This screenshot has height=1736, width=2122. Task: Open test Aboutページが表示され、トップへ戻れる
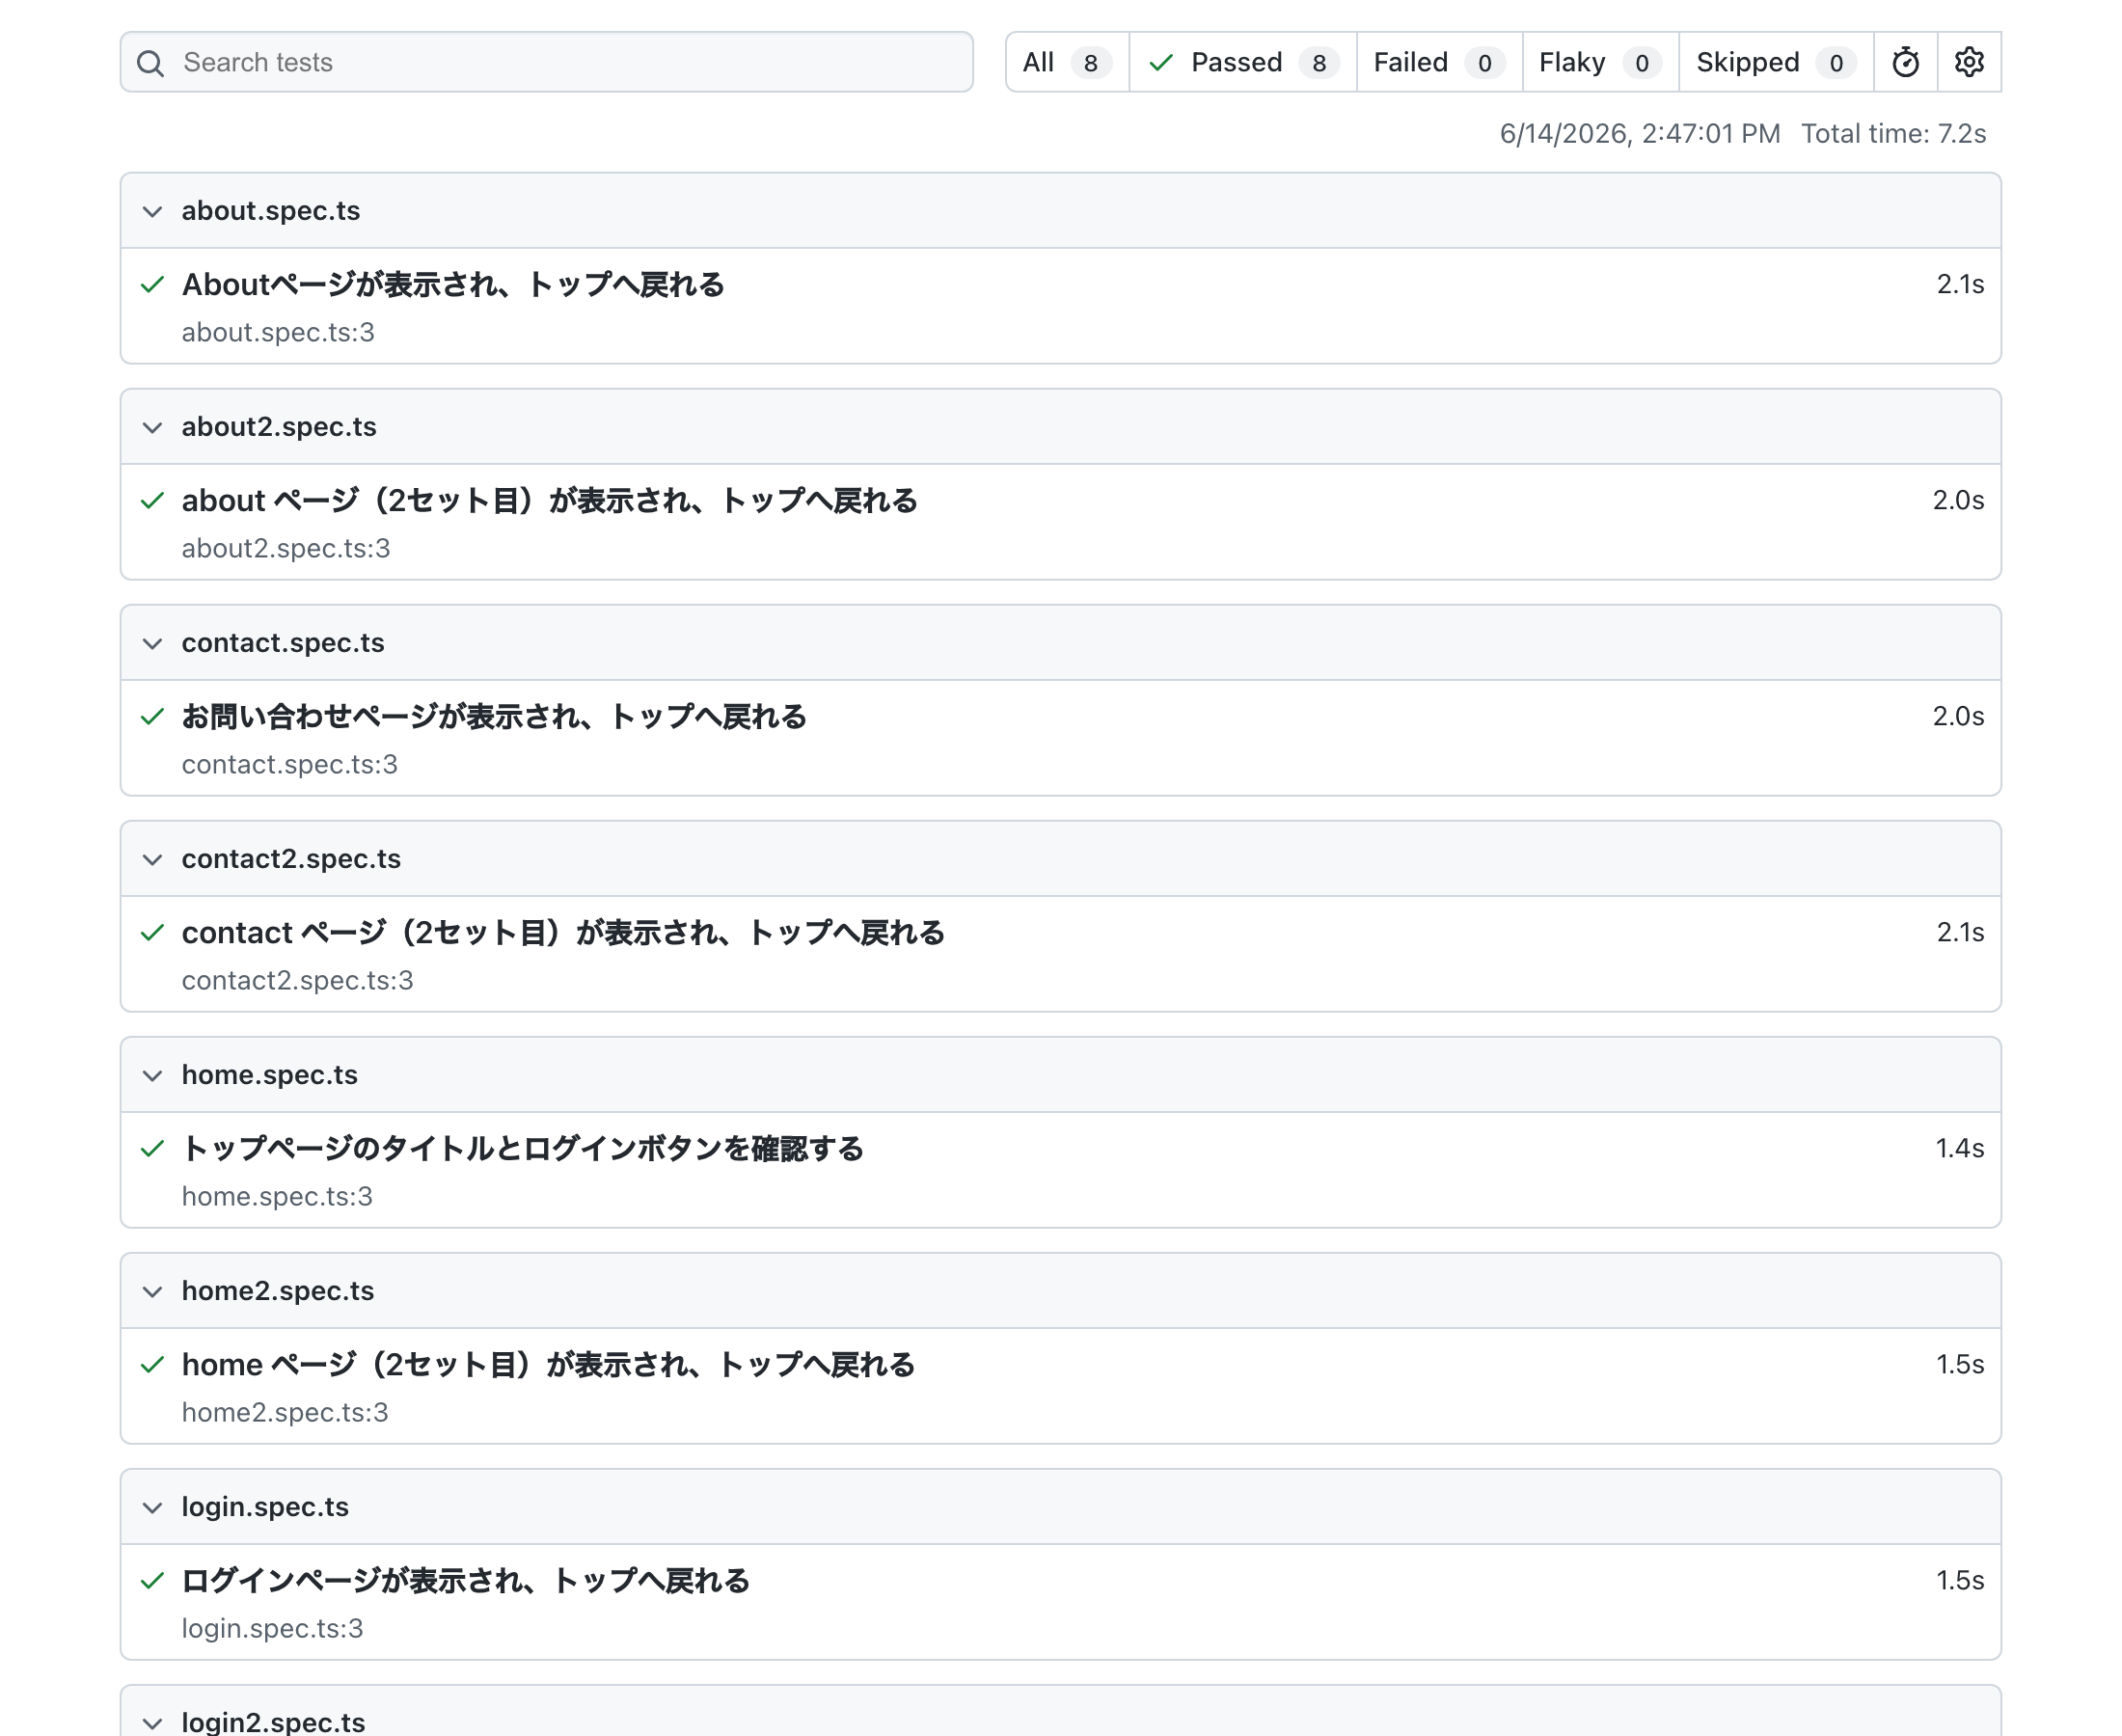pyautogui.click(x=453, y=285)
